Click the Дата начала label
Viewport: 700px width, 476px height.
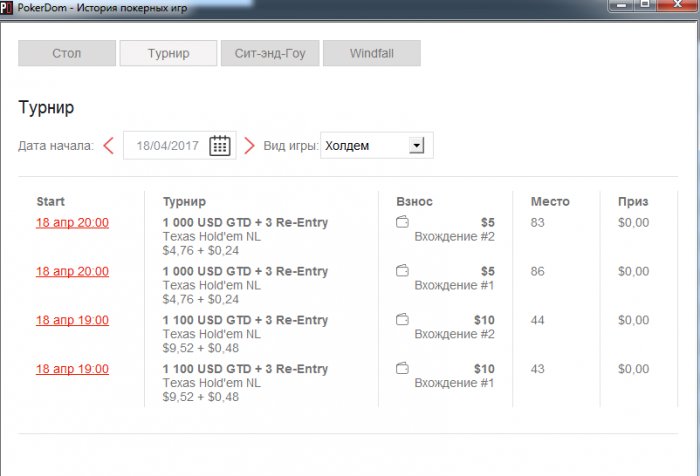click(x=56, y=146)
